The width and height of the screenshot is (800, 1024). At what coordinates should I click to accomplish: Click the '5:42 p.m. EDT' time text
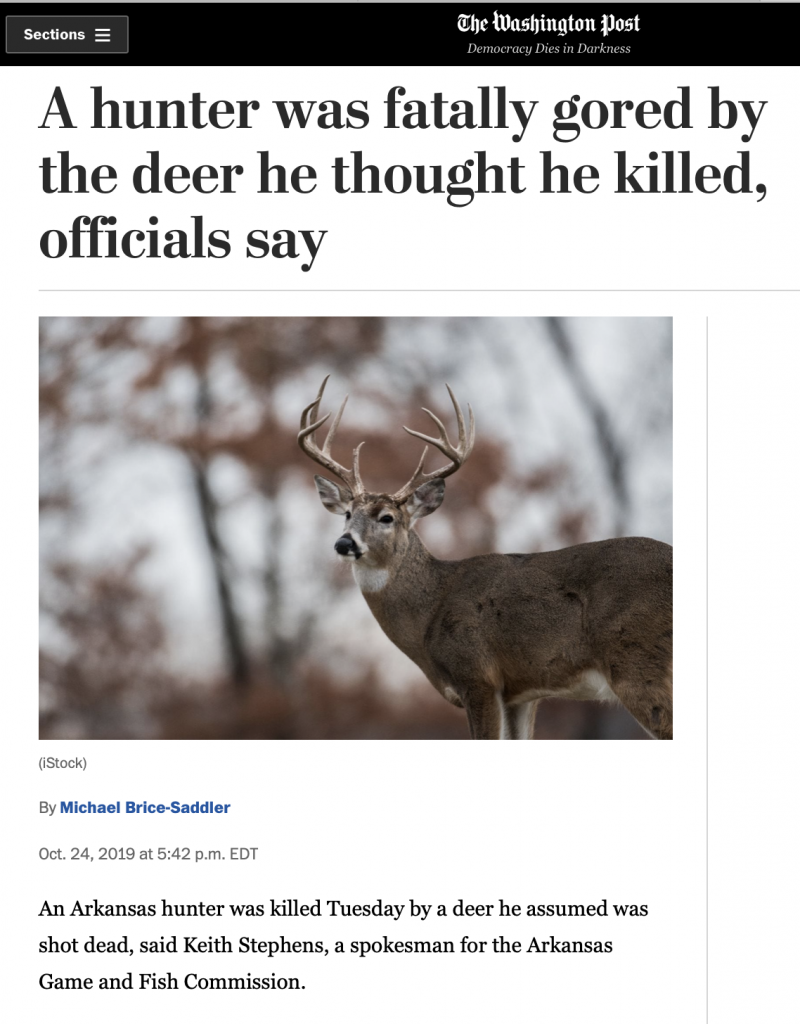(208, 854)
